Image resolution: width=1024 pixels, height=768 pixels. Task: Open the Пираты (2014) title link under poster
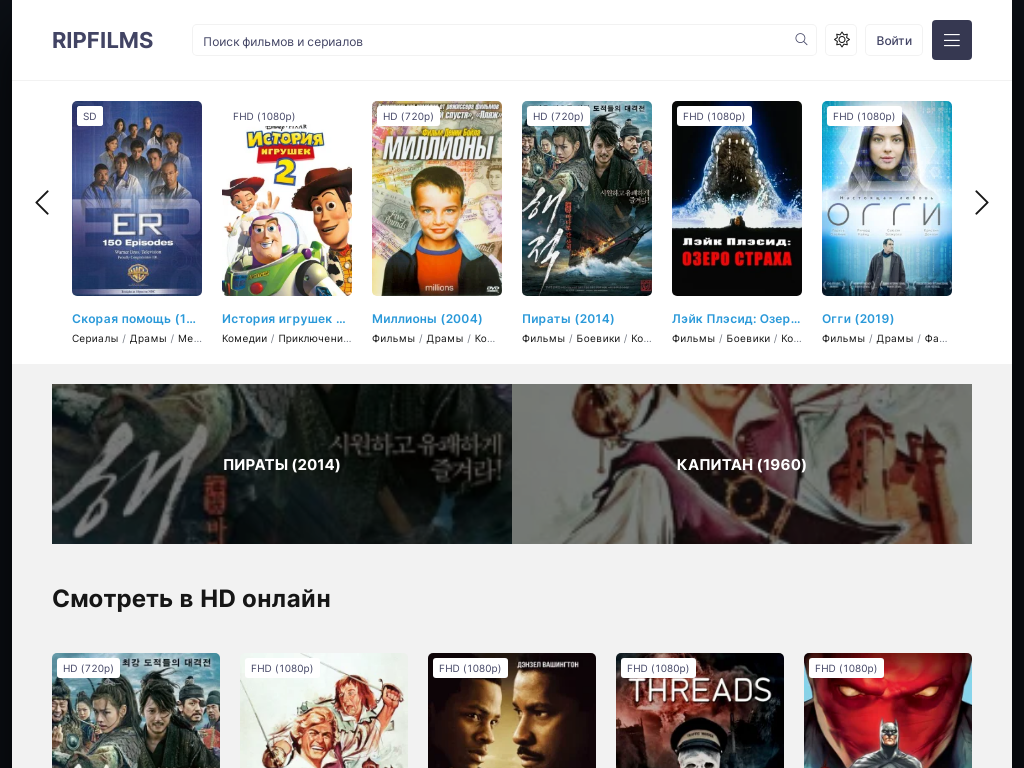(568, 319)
